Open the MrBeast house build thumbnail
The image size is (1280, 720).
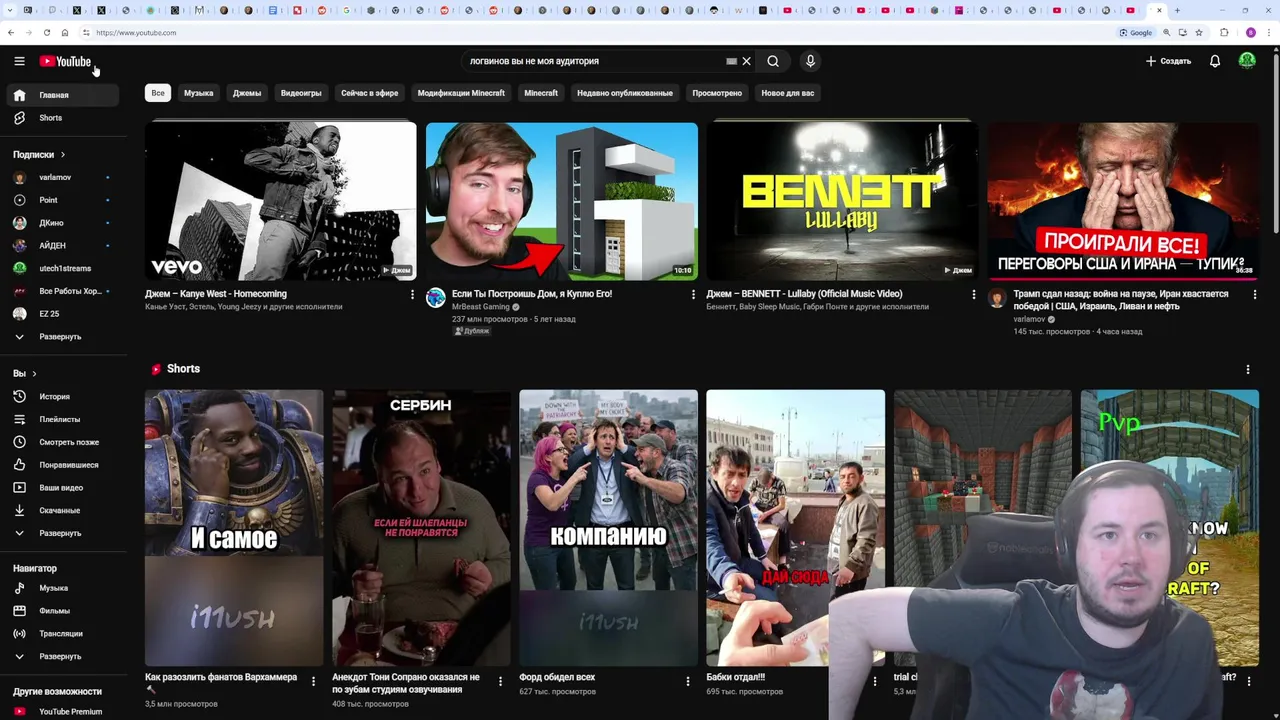(x=562, y=200)
